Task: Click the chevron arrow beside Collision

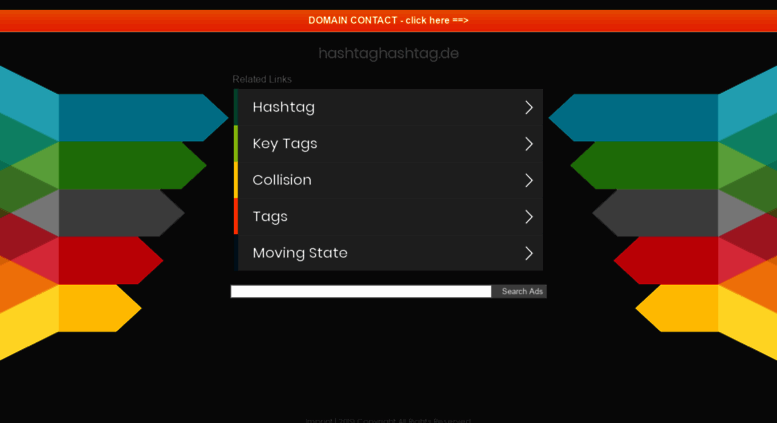Action: tap(529, 180)
